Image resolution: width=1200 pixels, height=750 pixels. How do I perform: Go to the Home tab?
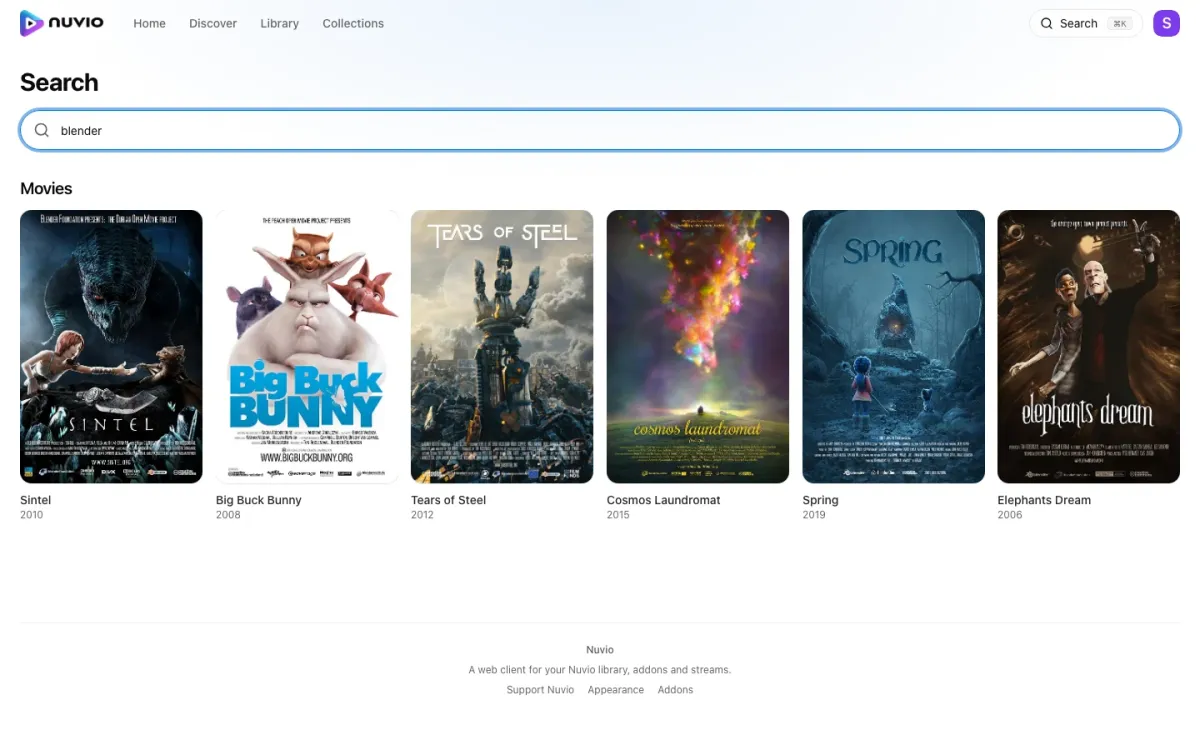[x=149, y=23]
